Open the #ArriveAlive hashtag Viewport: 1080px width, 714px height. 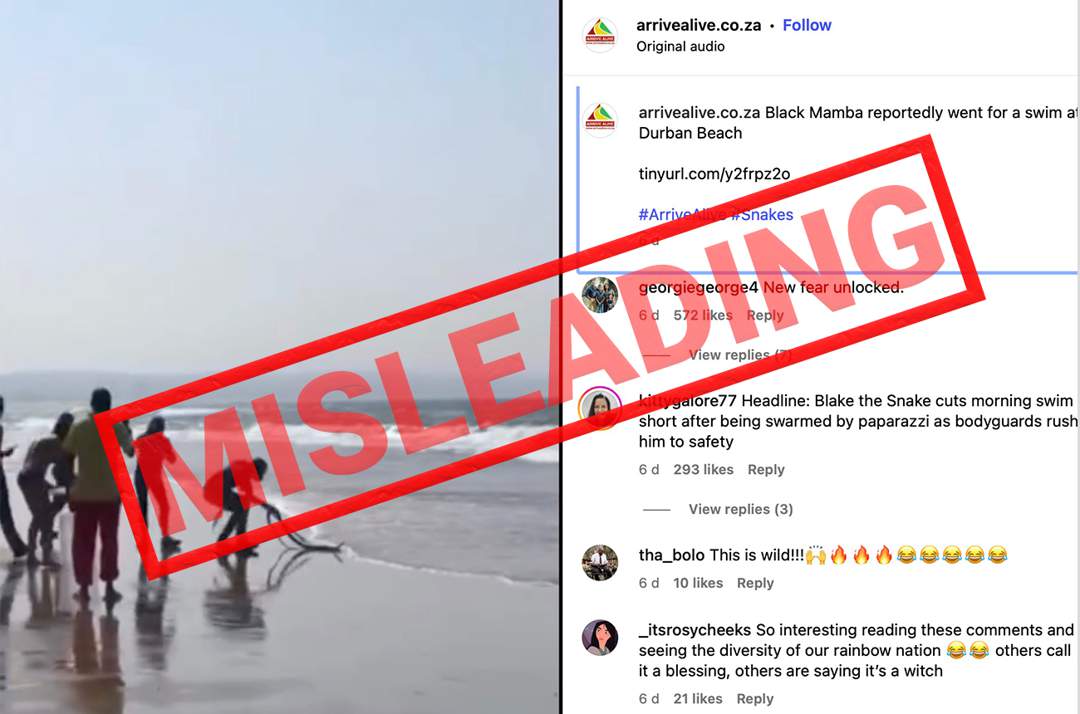click(683, 215)
